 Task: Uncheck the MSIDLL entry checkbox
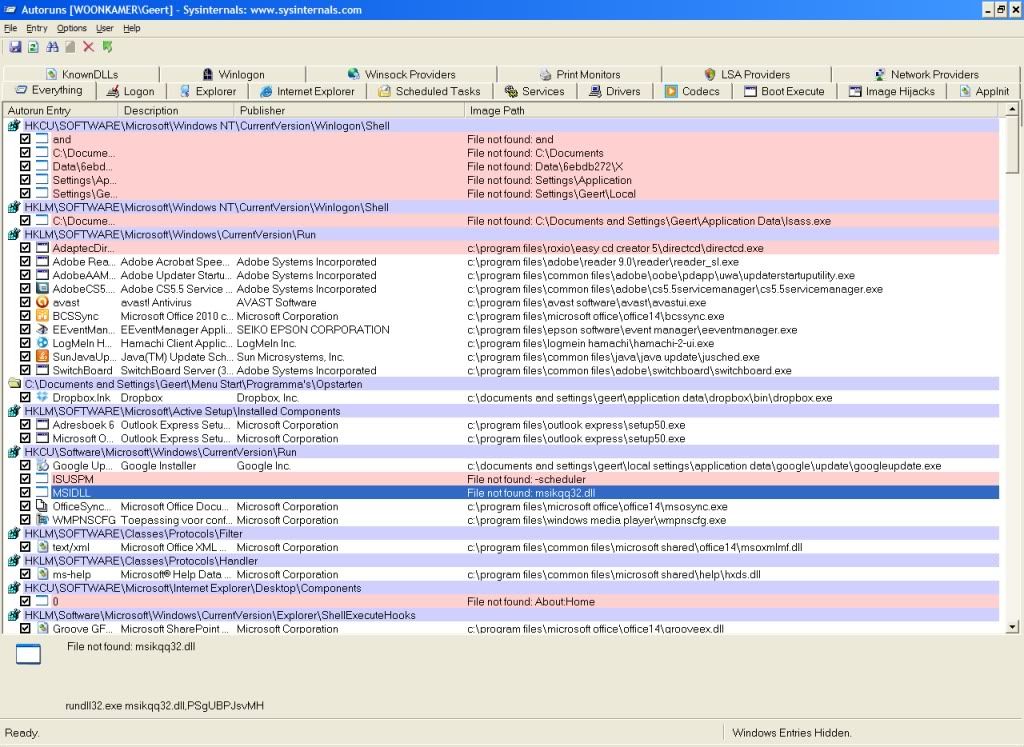pos(25,493)
